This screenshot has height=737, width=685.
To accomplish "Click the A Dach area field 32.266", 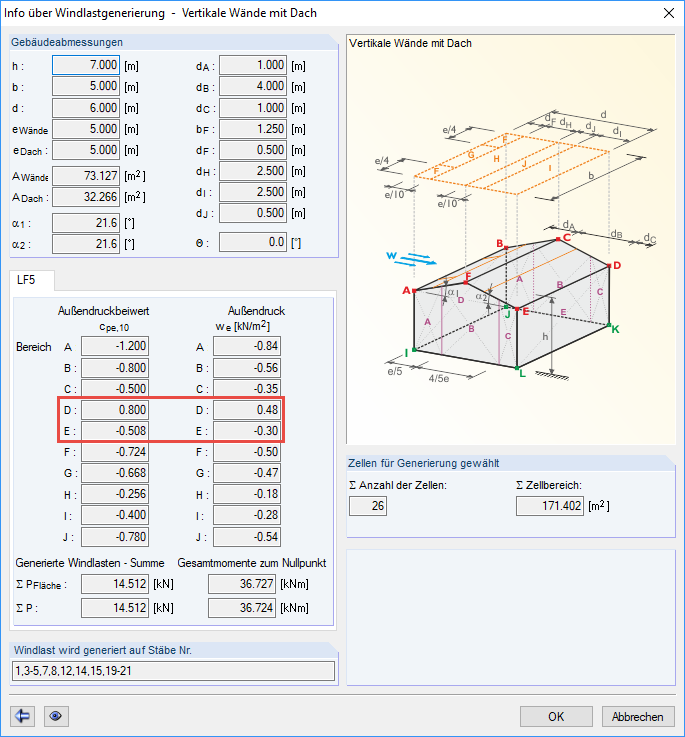I will 86,197.
